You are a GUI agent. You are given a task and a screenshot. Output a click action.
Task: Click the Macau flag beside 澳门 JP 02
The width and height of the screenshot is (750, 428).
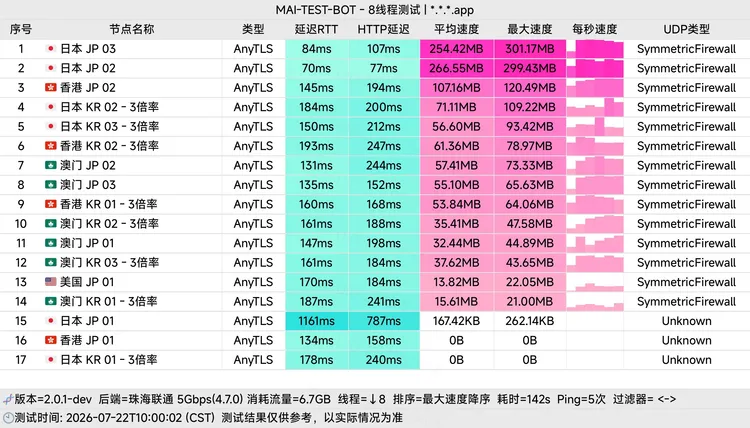coord(51,165)
